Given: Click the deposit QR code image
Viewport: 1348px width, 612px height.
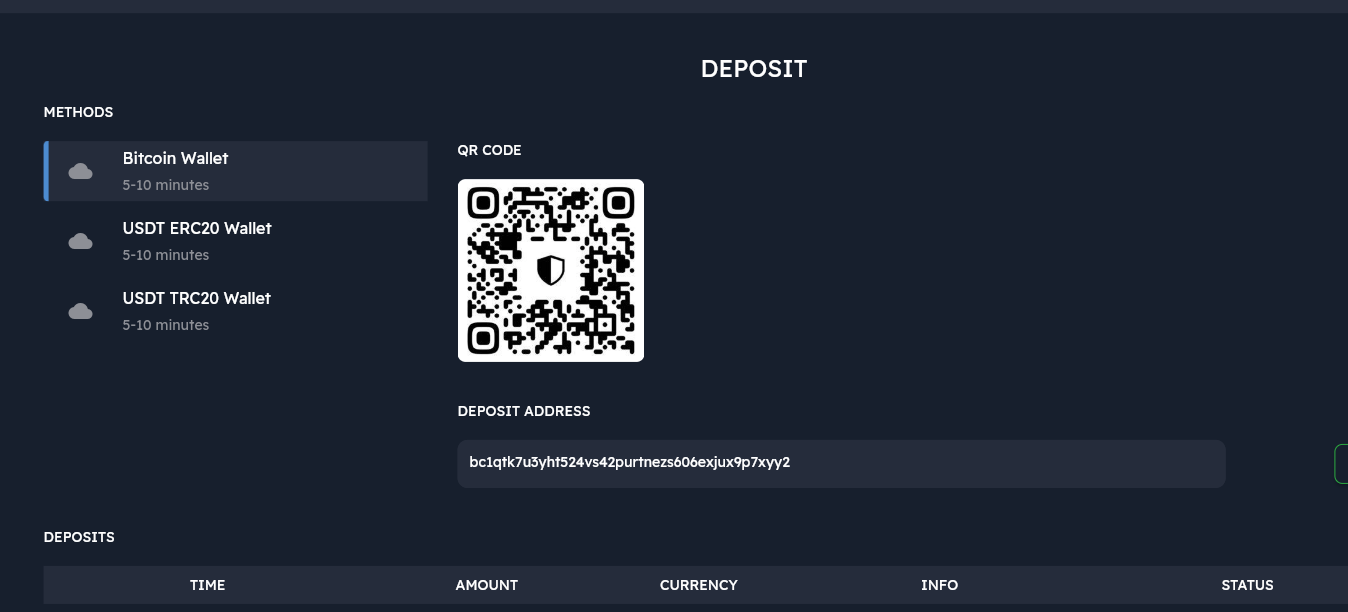Looking at the screenshot, I should click(x=551, y=270).
